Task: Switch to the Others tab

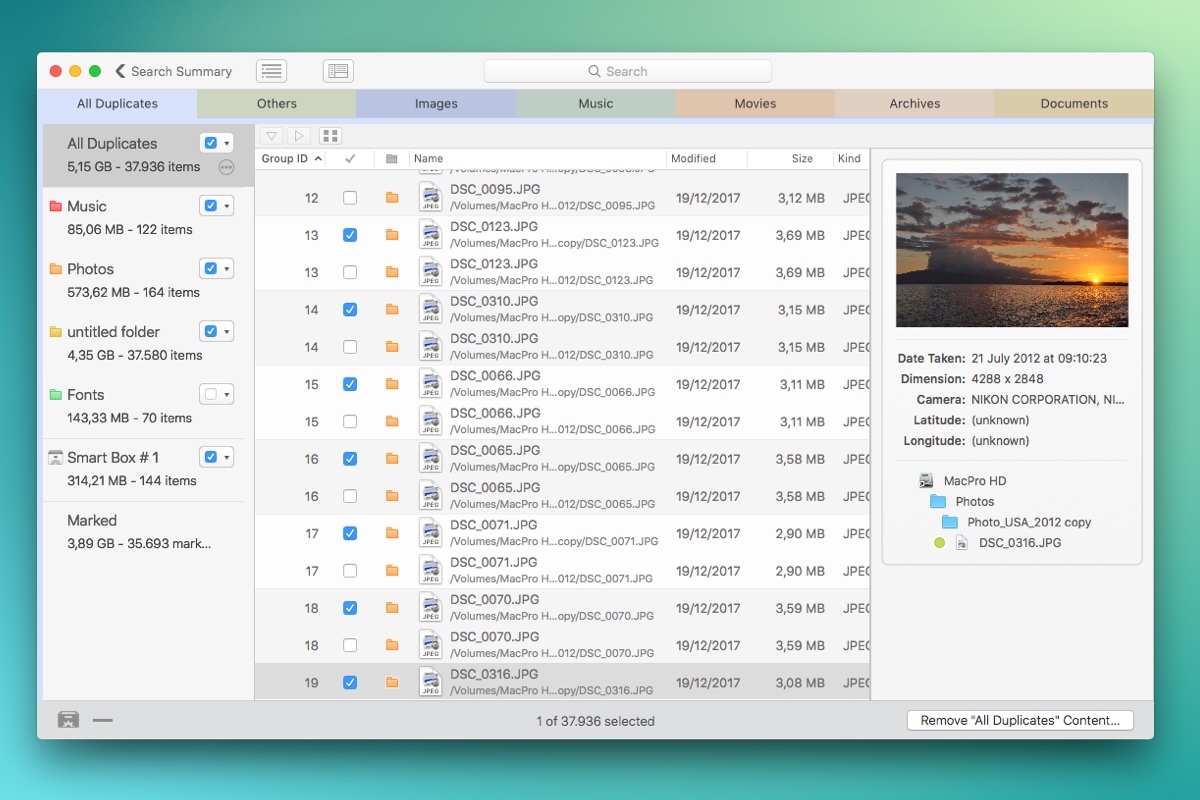Action: coord(277,104)
